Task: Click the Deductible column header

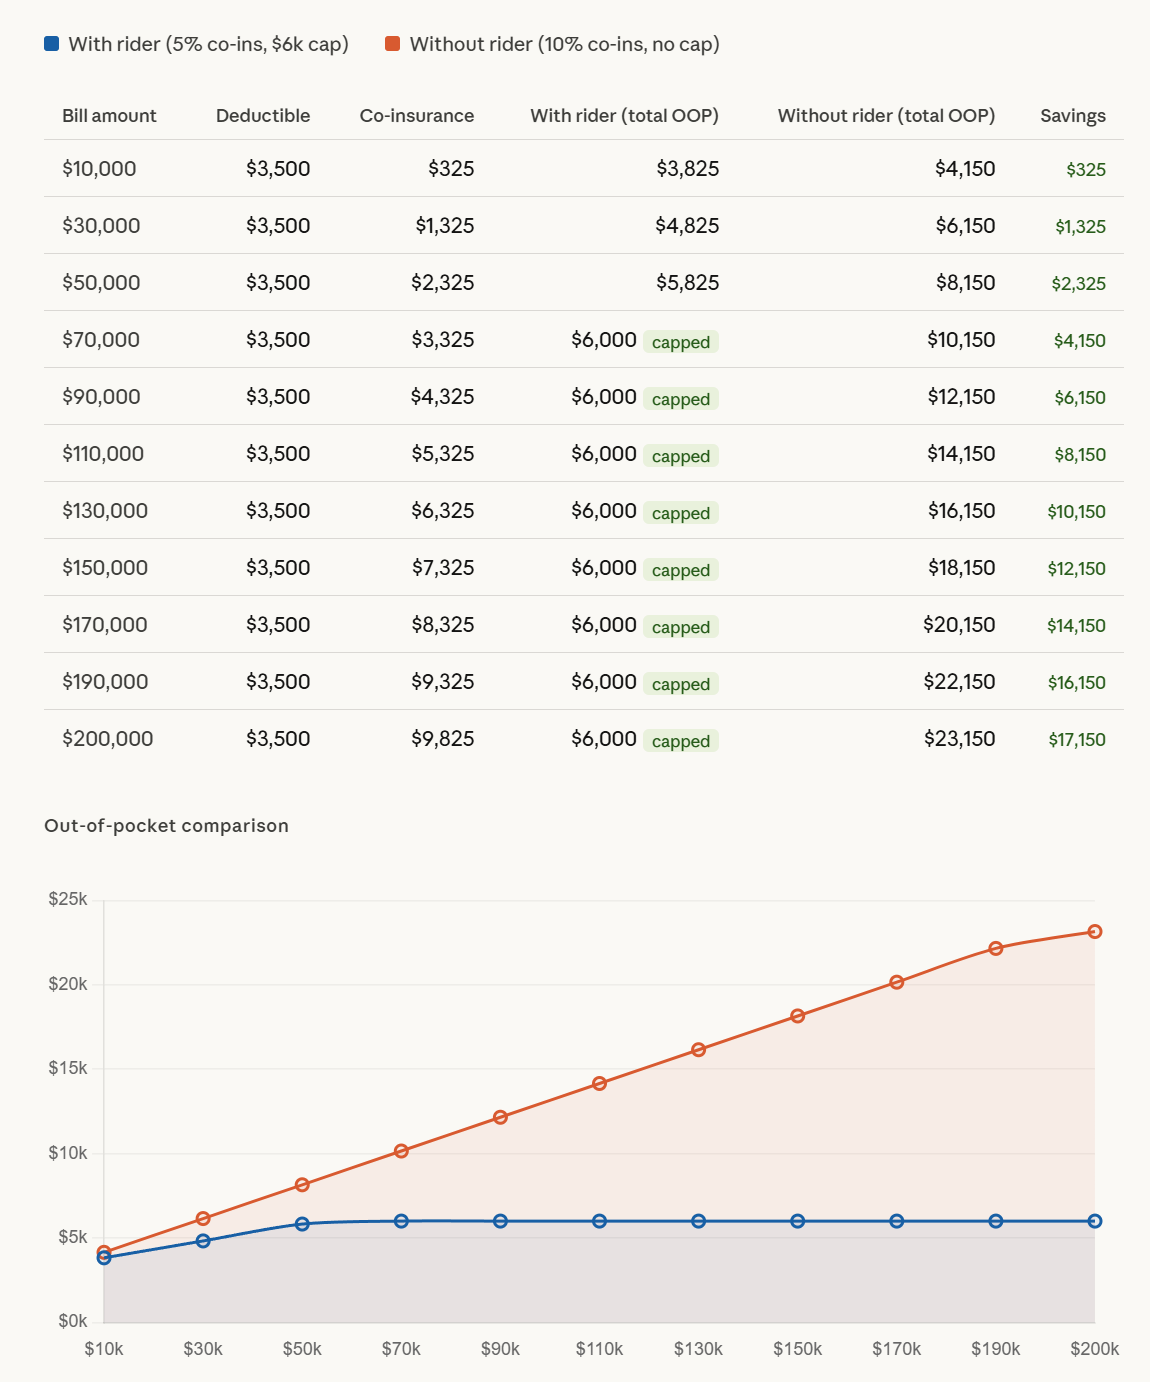Action: [263, 116]
